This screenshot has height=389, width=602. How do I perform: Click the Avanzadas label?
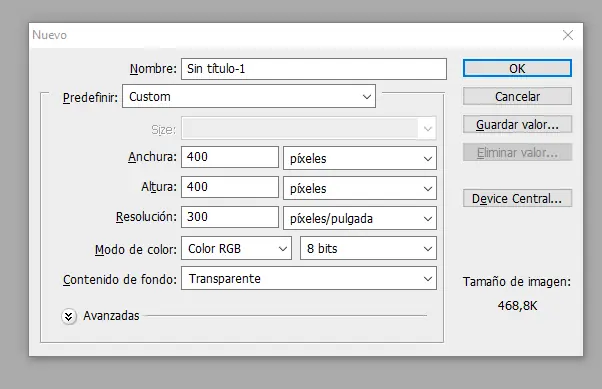pyautogui.click(x=111, y=316)
